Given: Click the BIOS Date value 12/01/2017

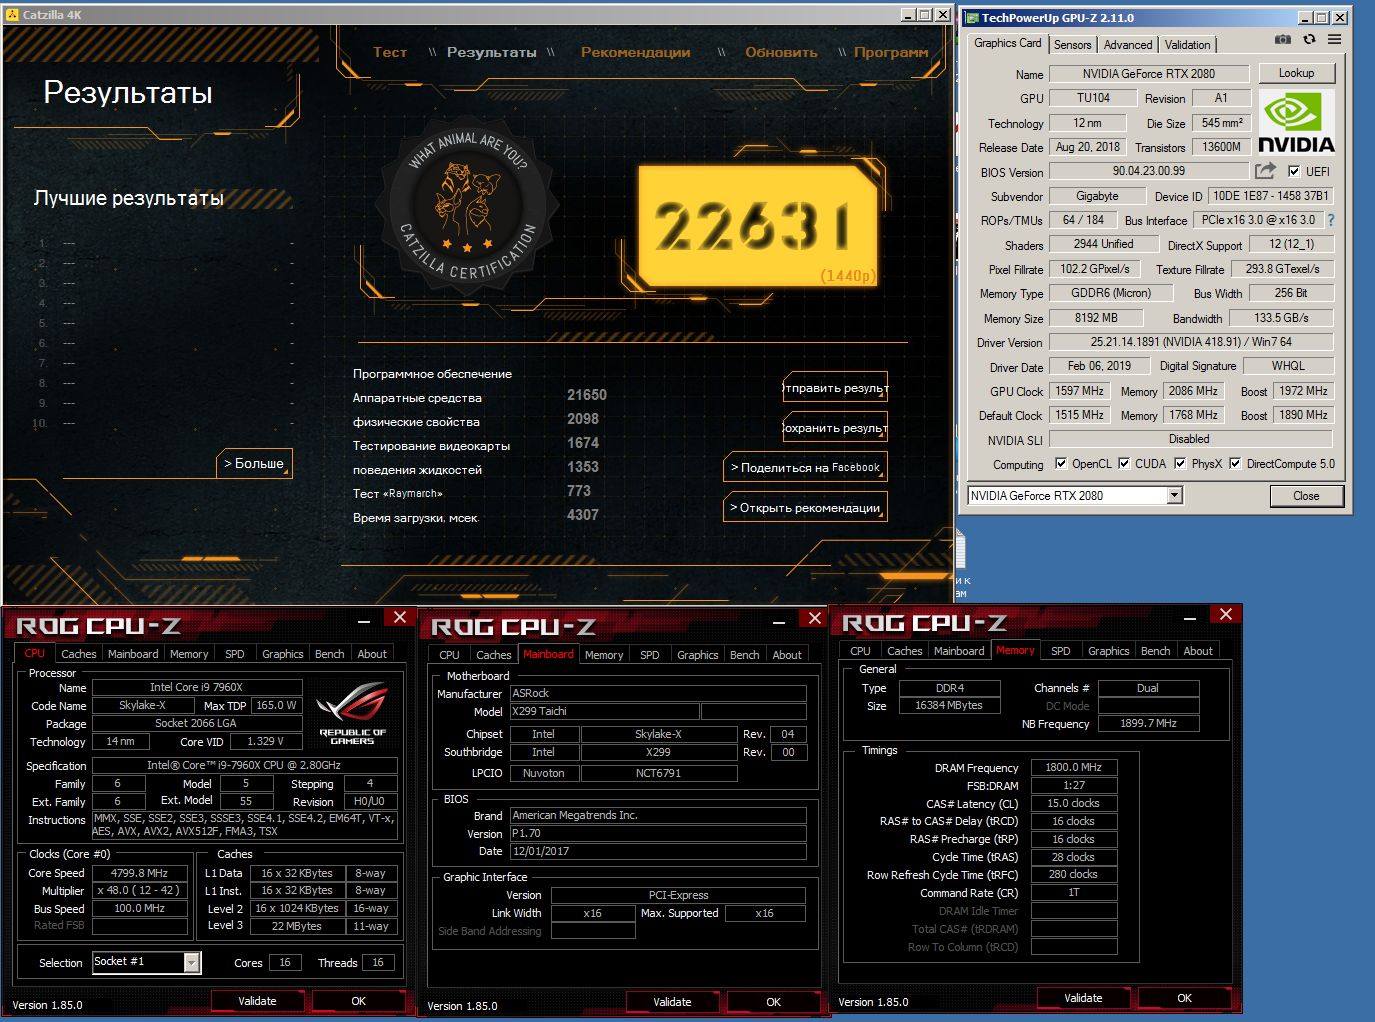Looking at the screenshot, I should tap(658, 851).
